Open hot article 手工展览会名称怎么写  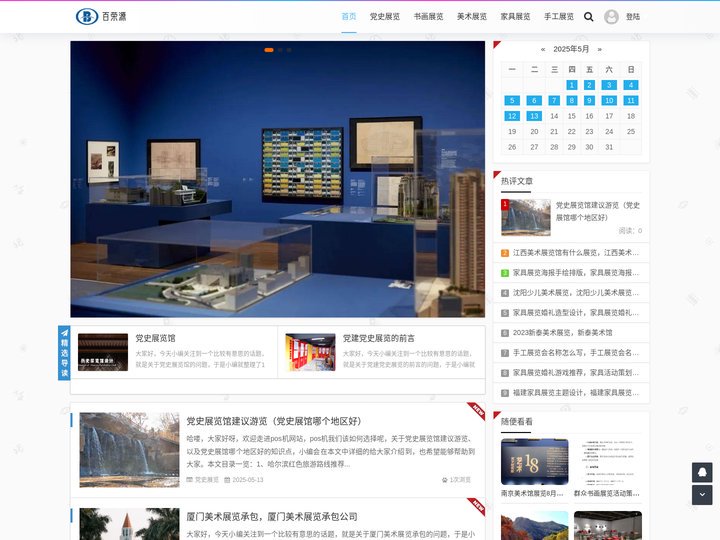576,353
